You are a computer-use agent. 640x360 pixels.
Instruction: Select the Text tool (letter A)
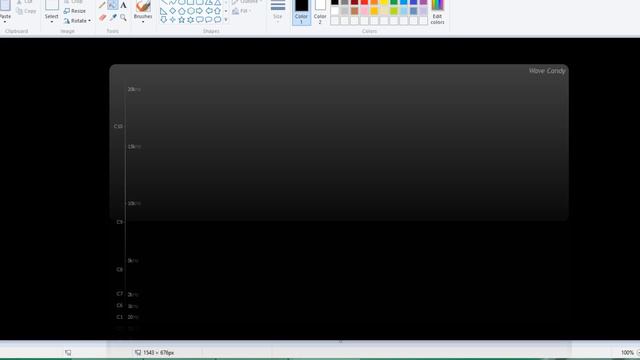click(123, 5)
